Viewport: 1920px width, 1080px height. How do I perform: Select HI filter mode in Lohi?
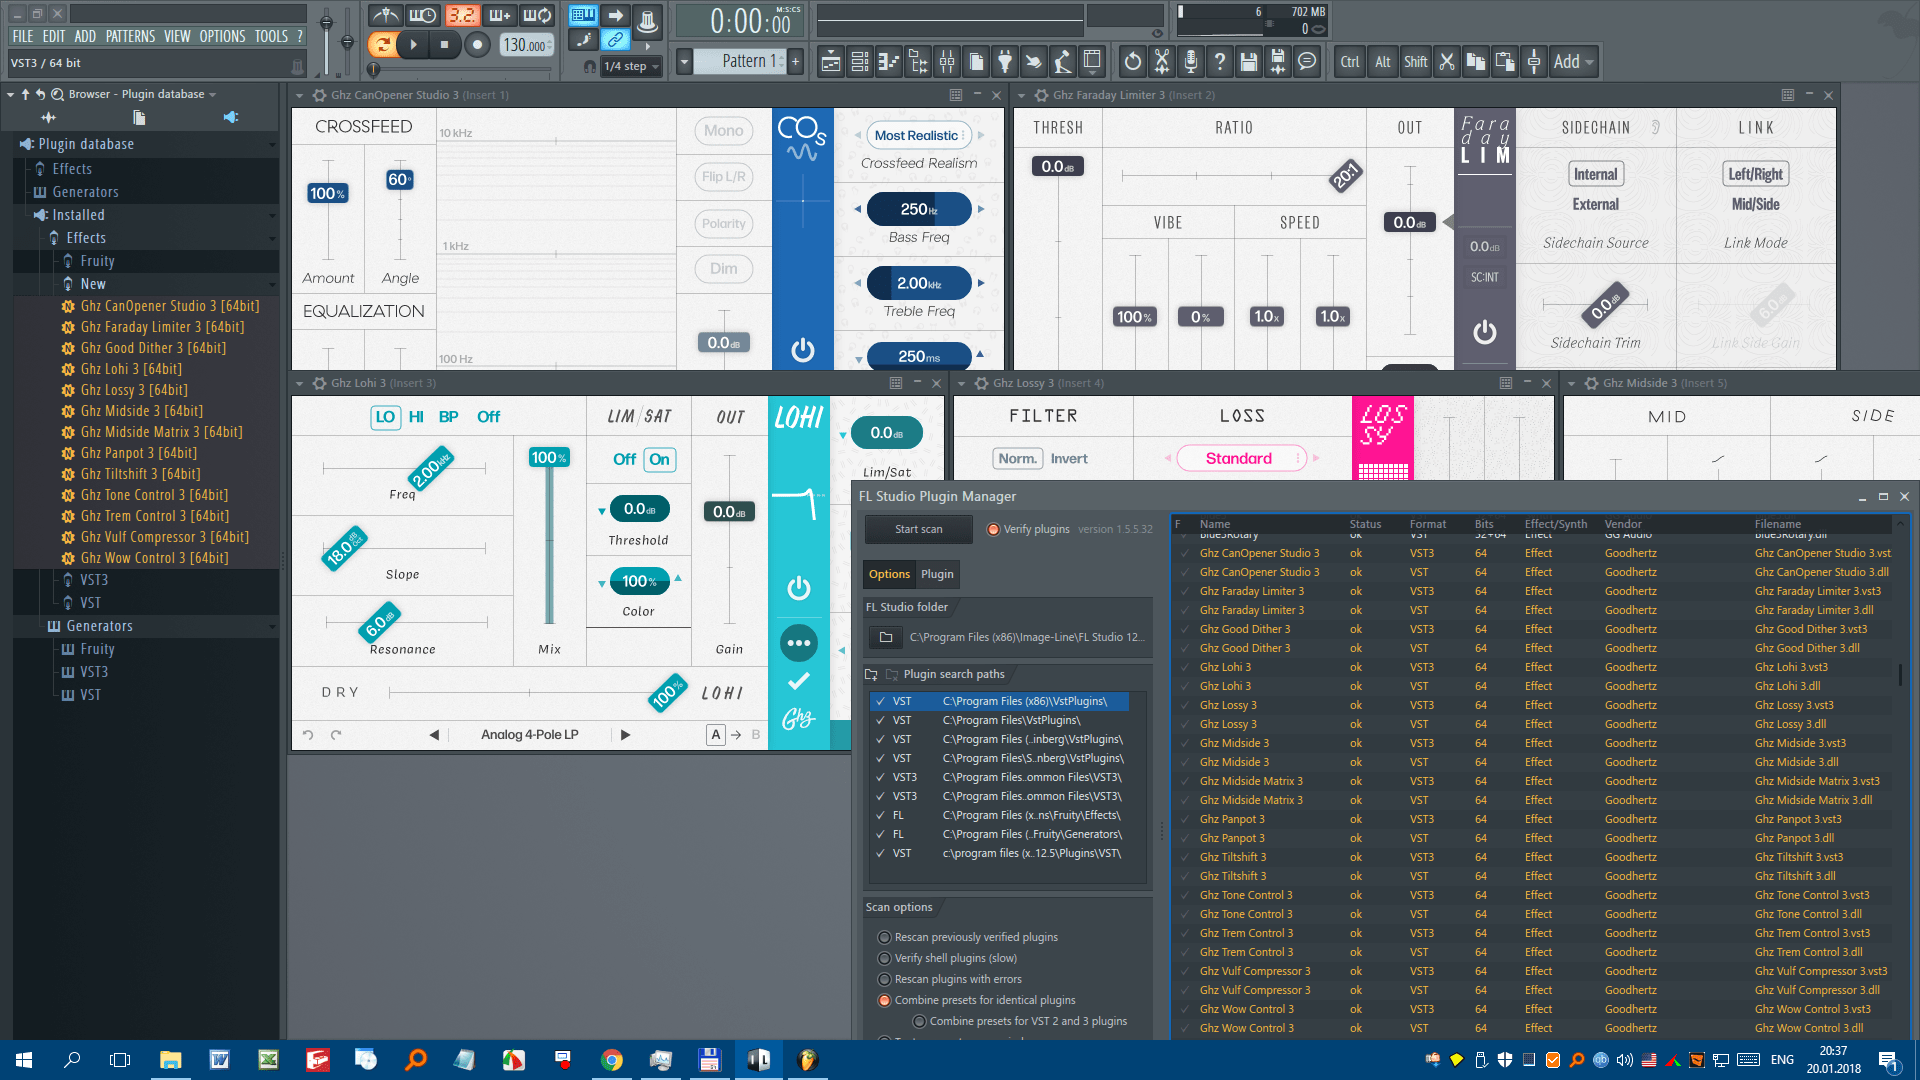tap(416, 417)
